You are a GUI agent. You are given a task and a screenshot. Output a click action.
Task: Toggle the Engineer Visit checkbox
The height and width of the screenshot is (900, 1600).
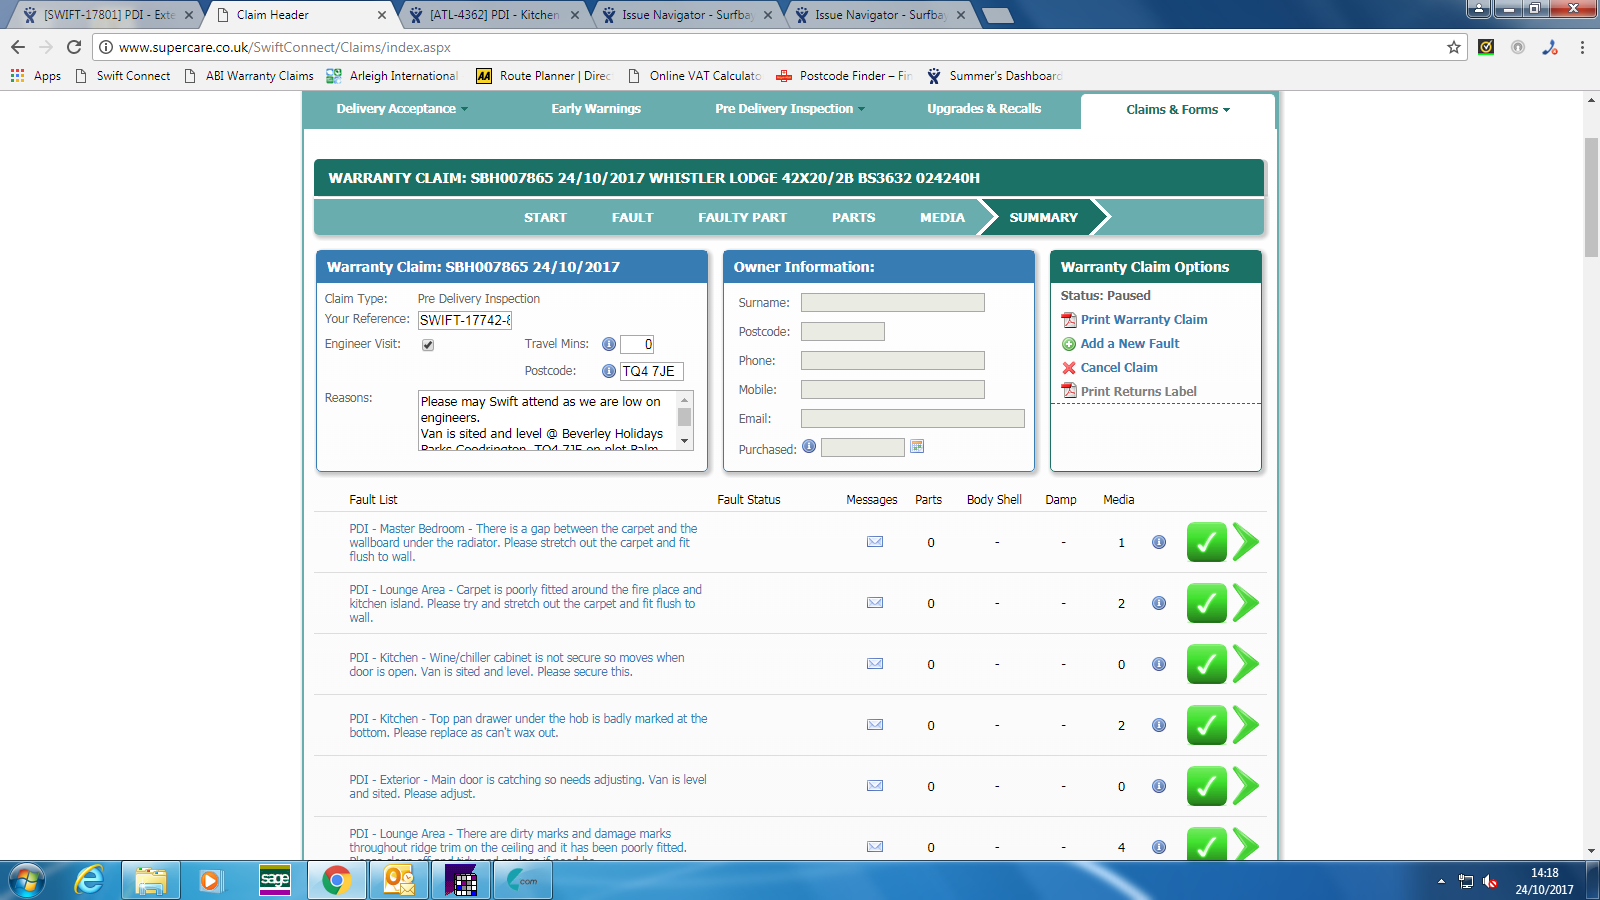click(x=428, y=345)
